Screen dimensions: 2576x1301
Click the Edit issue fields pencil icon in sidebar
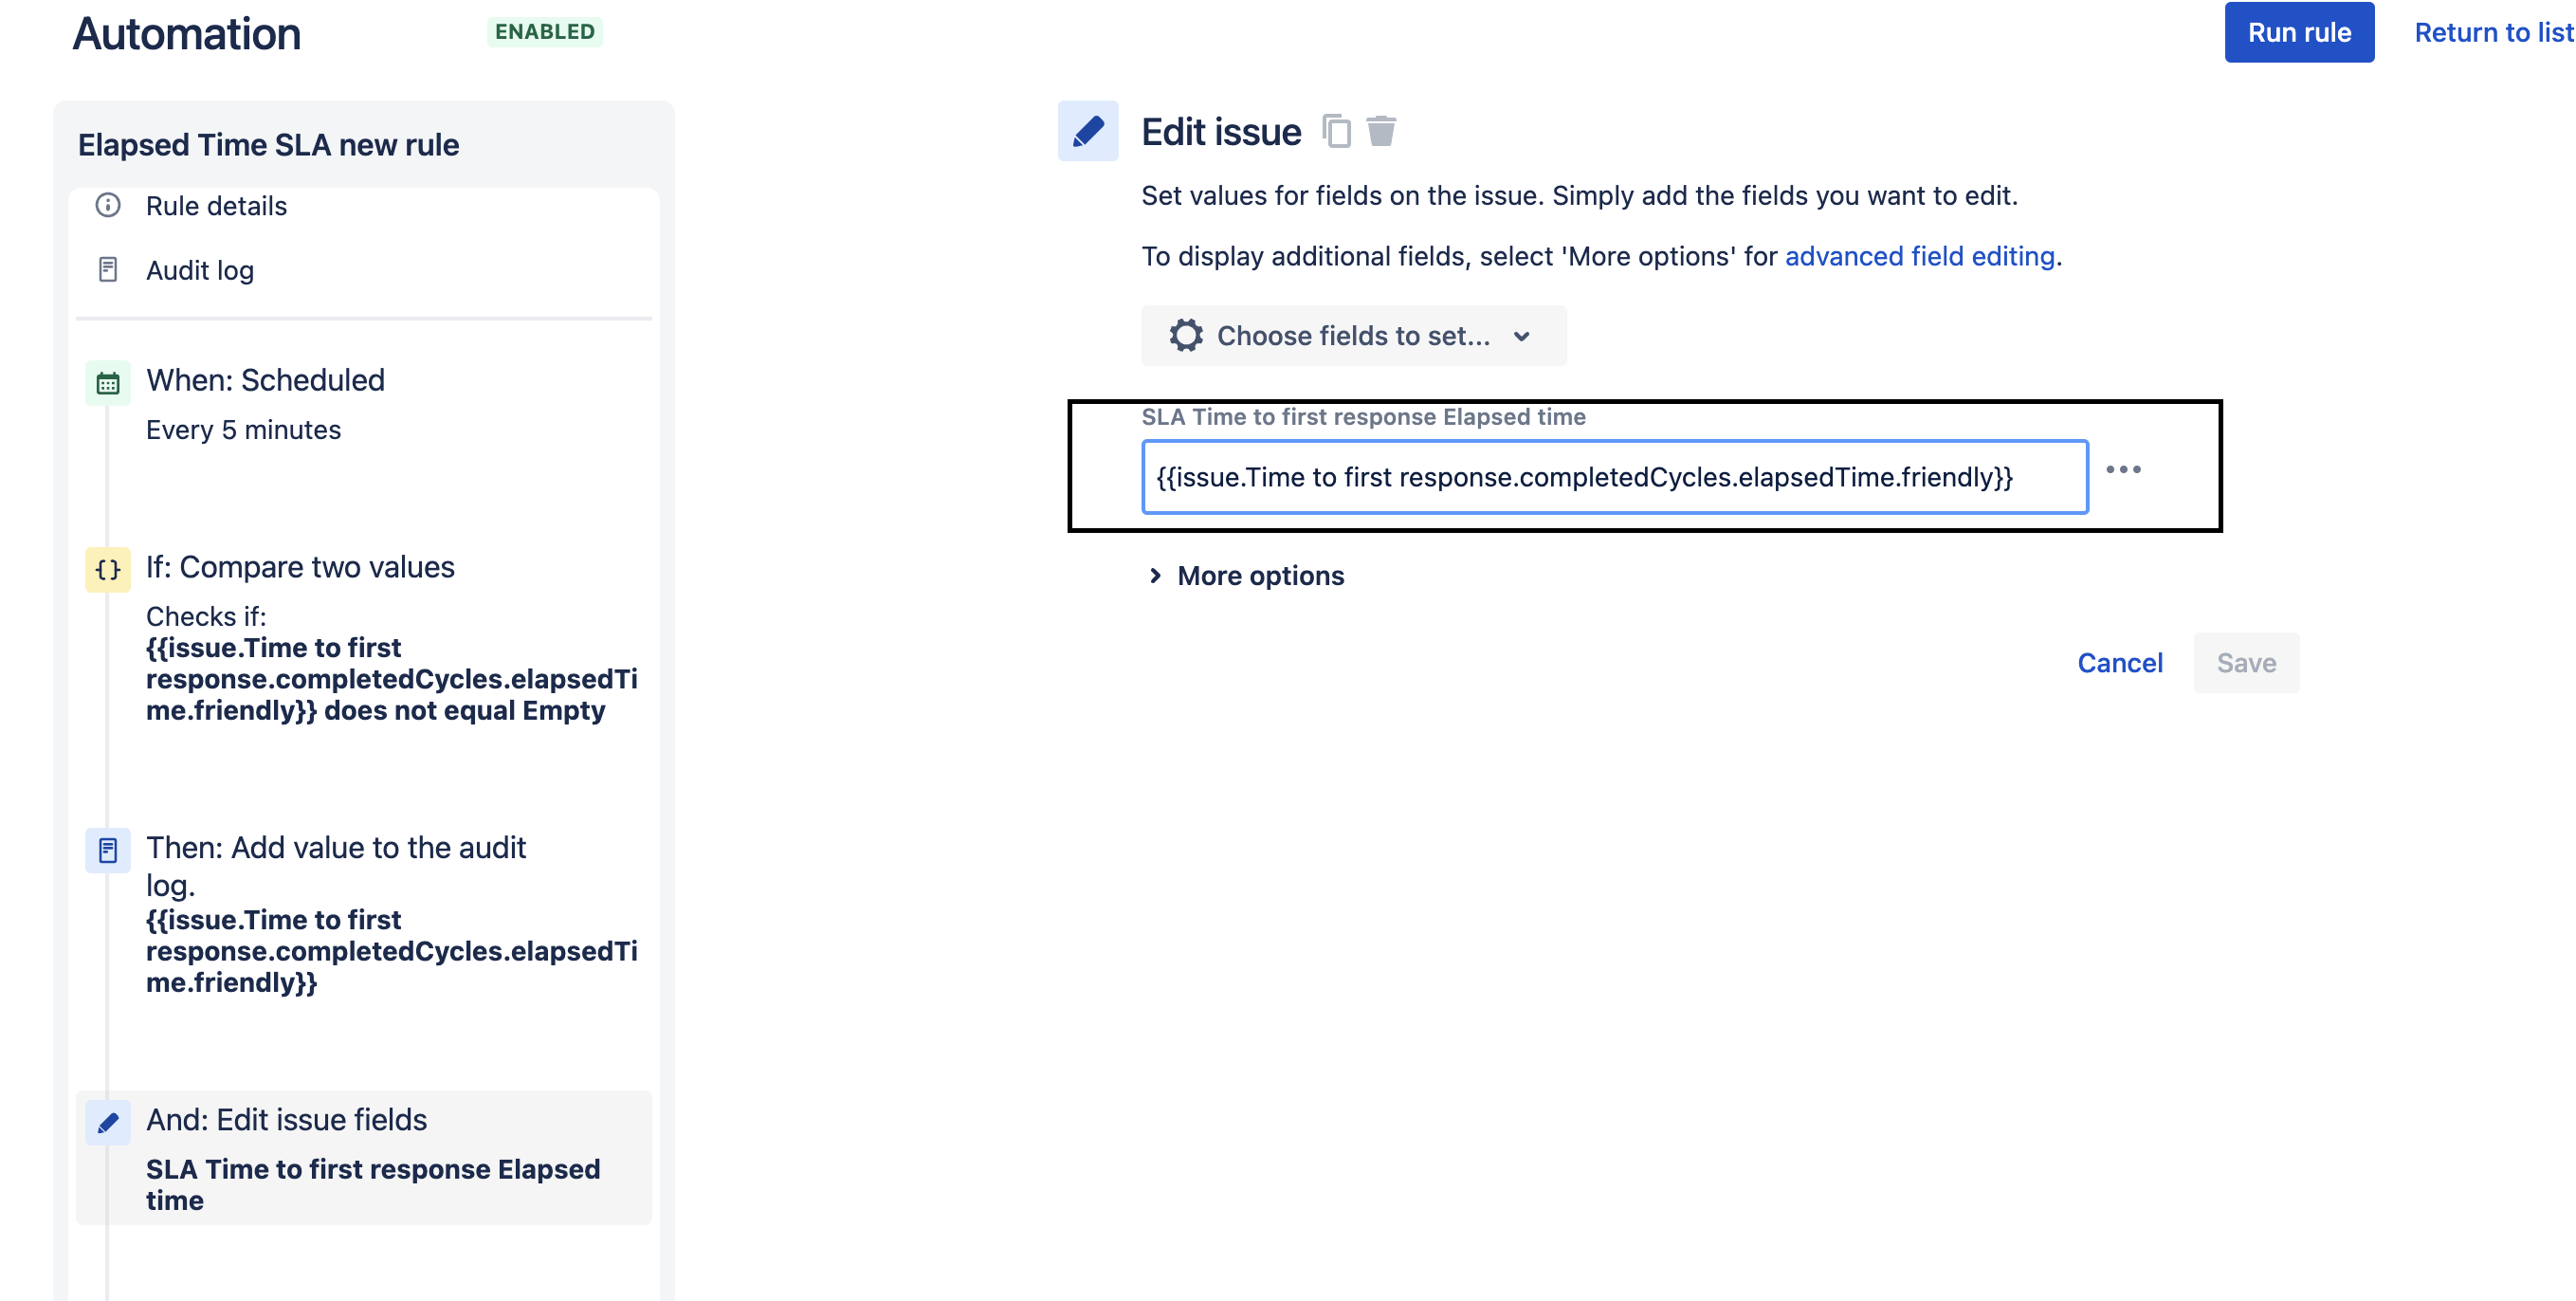click(108, 1122)
